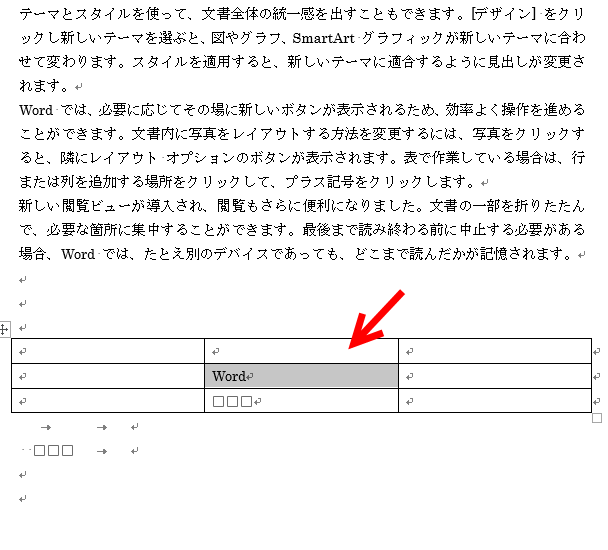Image resolution: width=608 pixels, height=550 pixels.
Task: Click the table move handle icon
Action: click(4, 329)
